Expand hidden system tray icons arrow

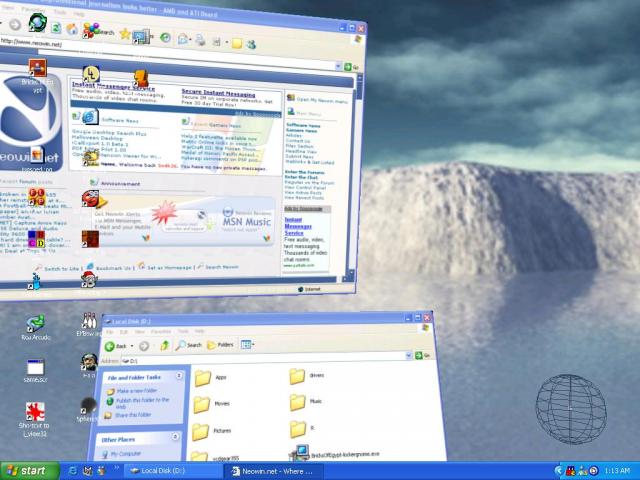558,471
